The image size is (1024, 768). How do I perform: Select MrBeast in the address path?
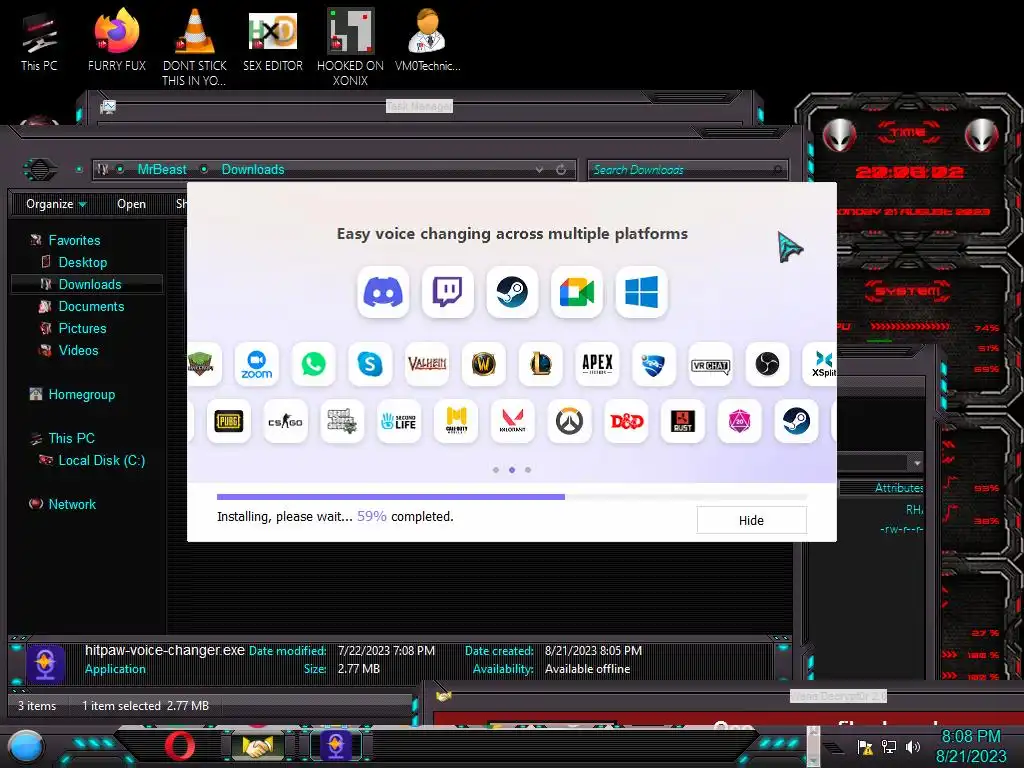point(162,169)
